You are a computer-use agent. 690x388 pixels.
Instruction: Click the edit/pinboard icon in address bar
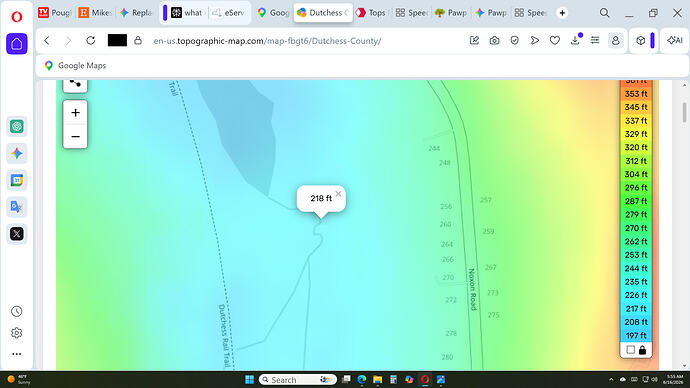[474, 40]
